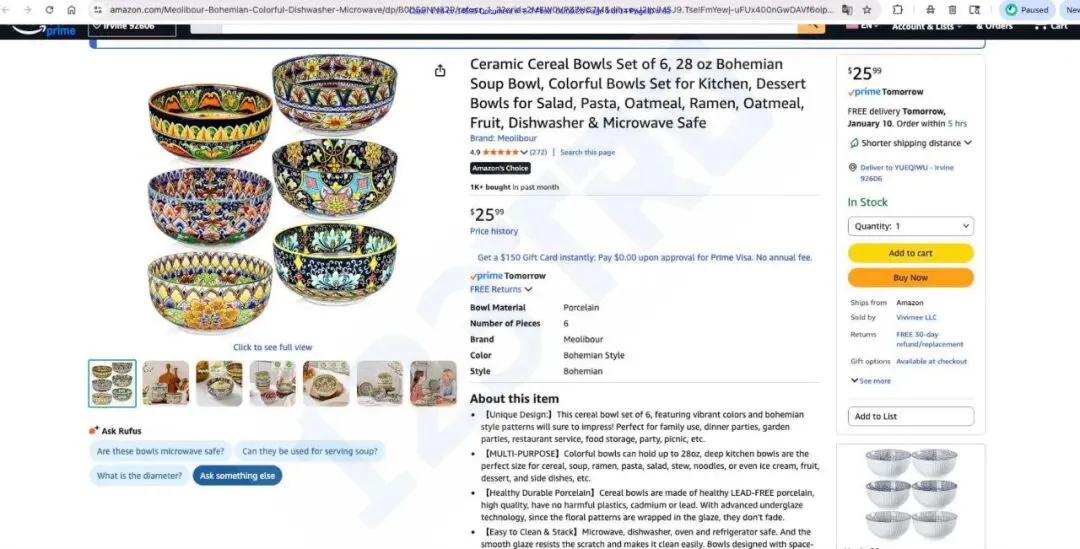Screen dimensions: 1080x549
Task: Open the Quantity dropdown
Action: (x=911, y=226)
